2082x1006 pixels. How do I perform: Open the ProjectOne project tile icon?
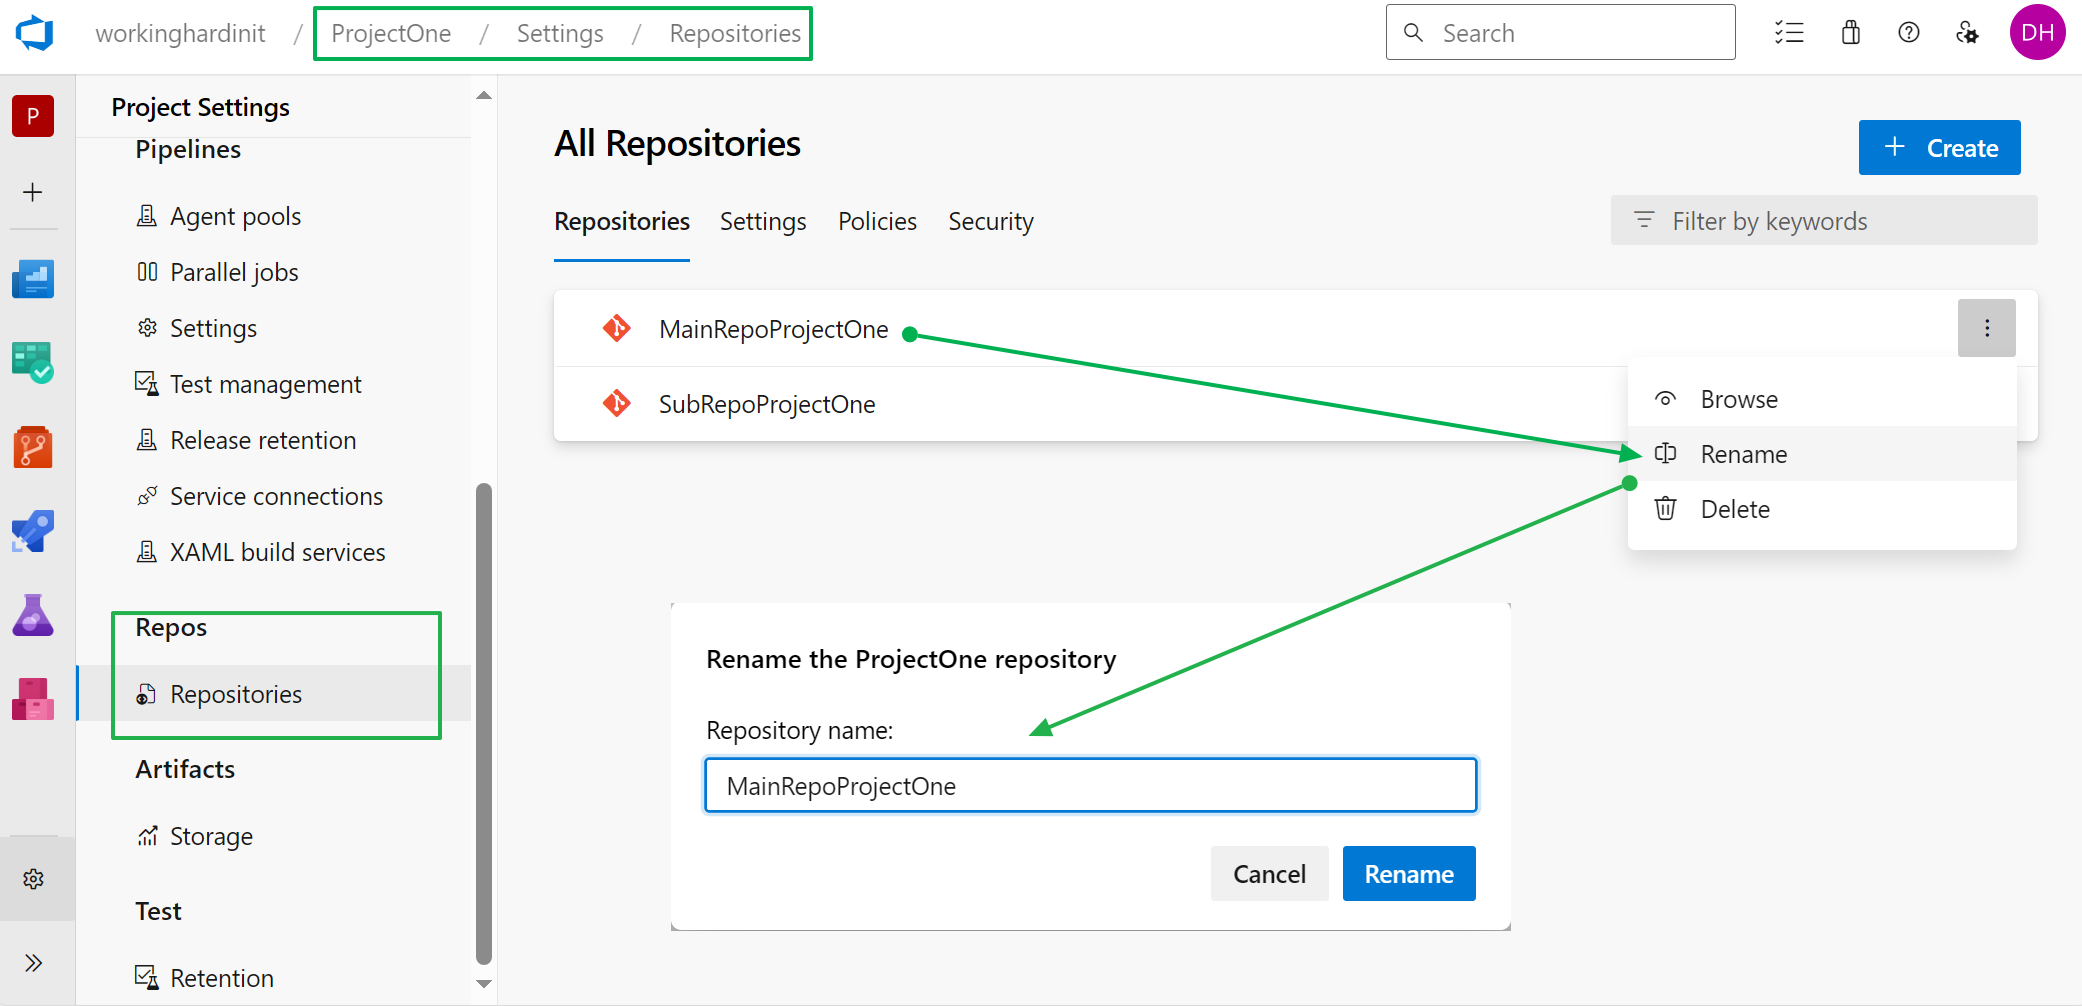click(x=33, y=116)
